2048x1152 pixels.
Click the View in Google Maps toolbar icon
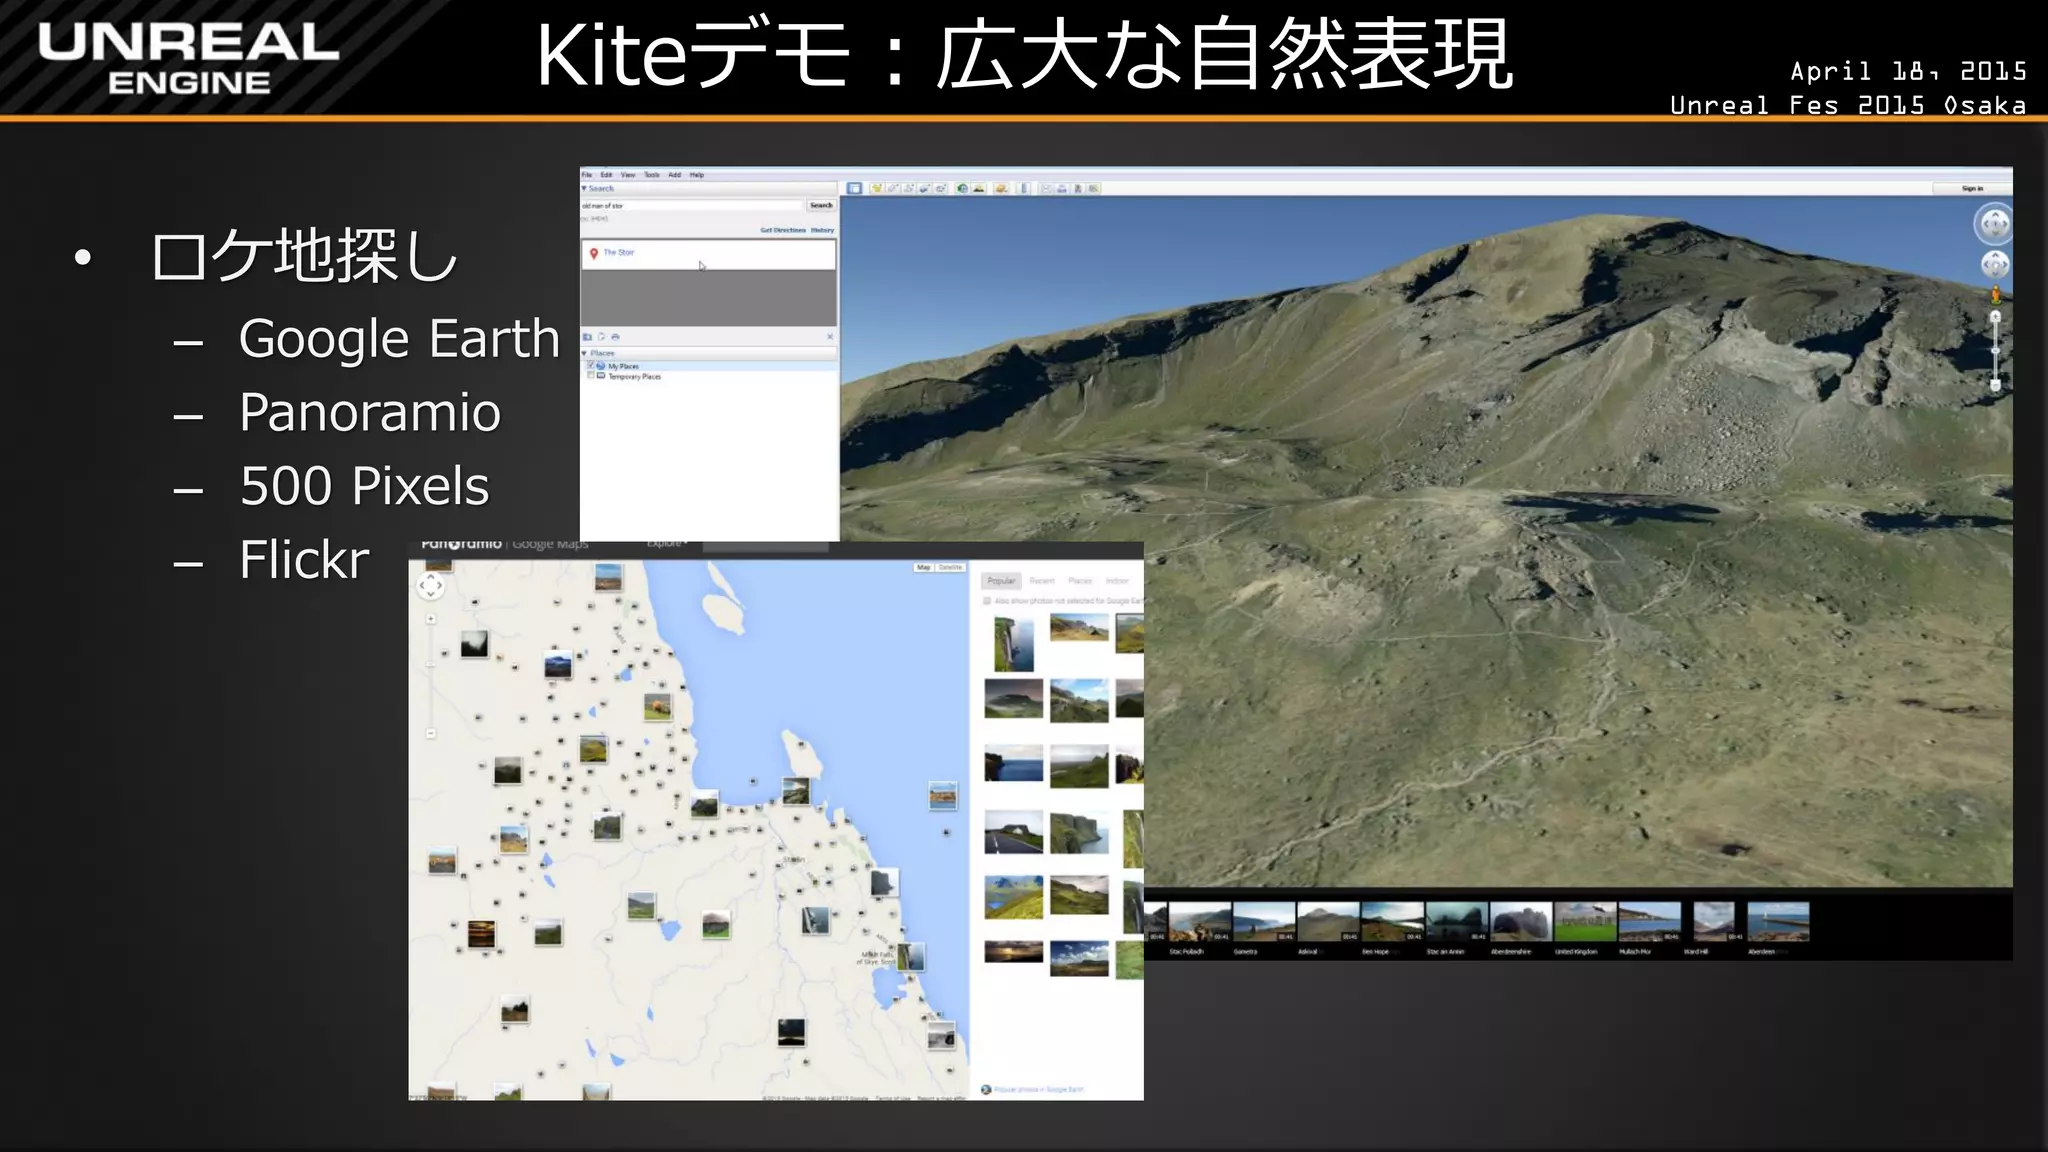(1094, 188)
